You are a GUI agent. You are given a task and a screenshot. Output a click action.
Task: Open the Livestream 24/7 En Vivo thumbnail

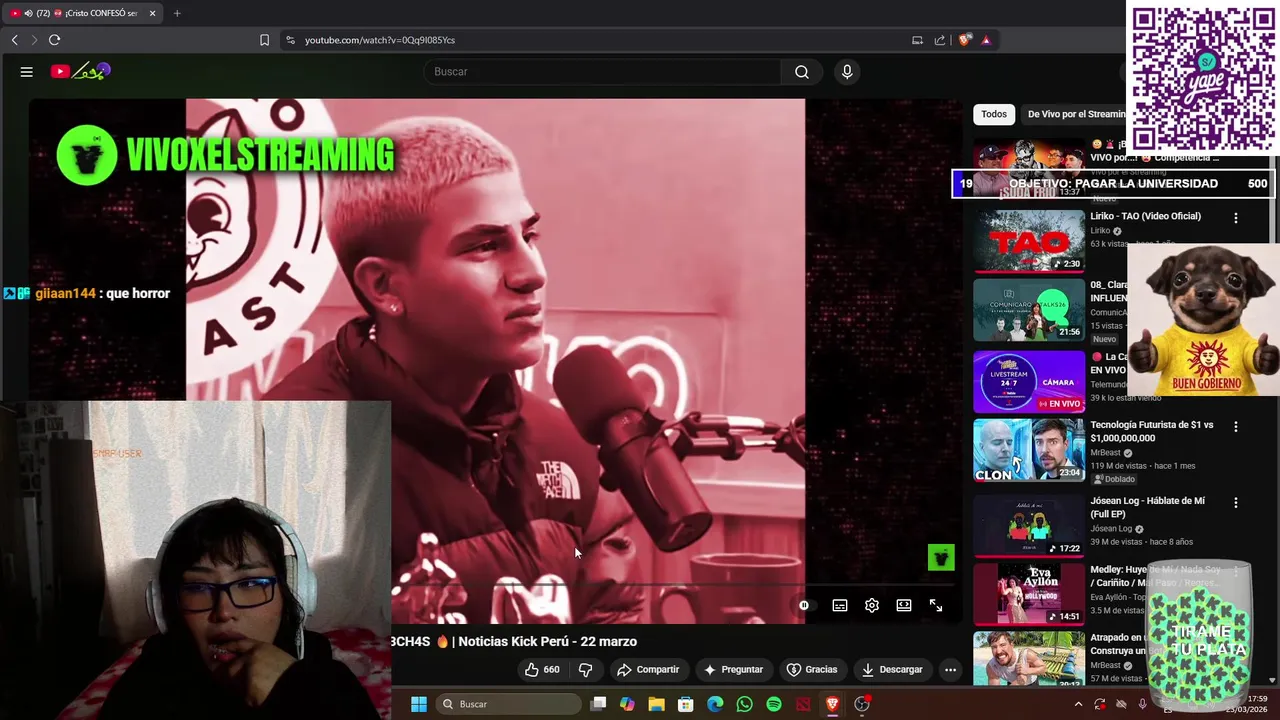[x=1029, y=381]
